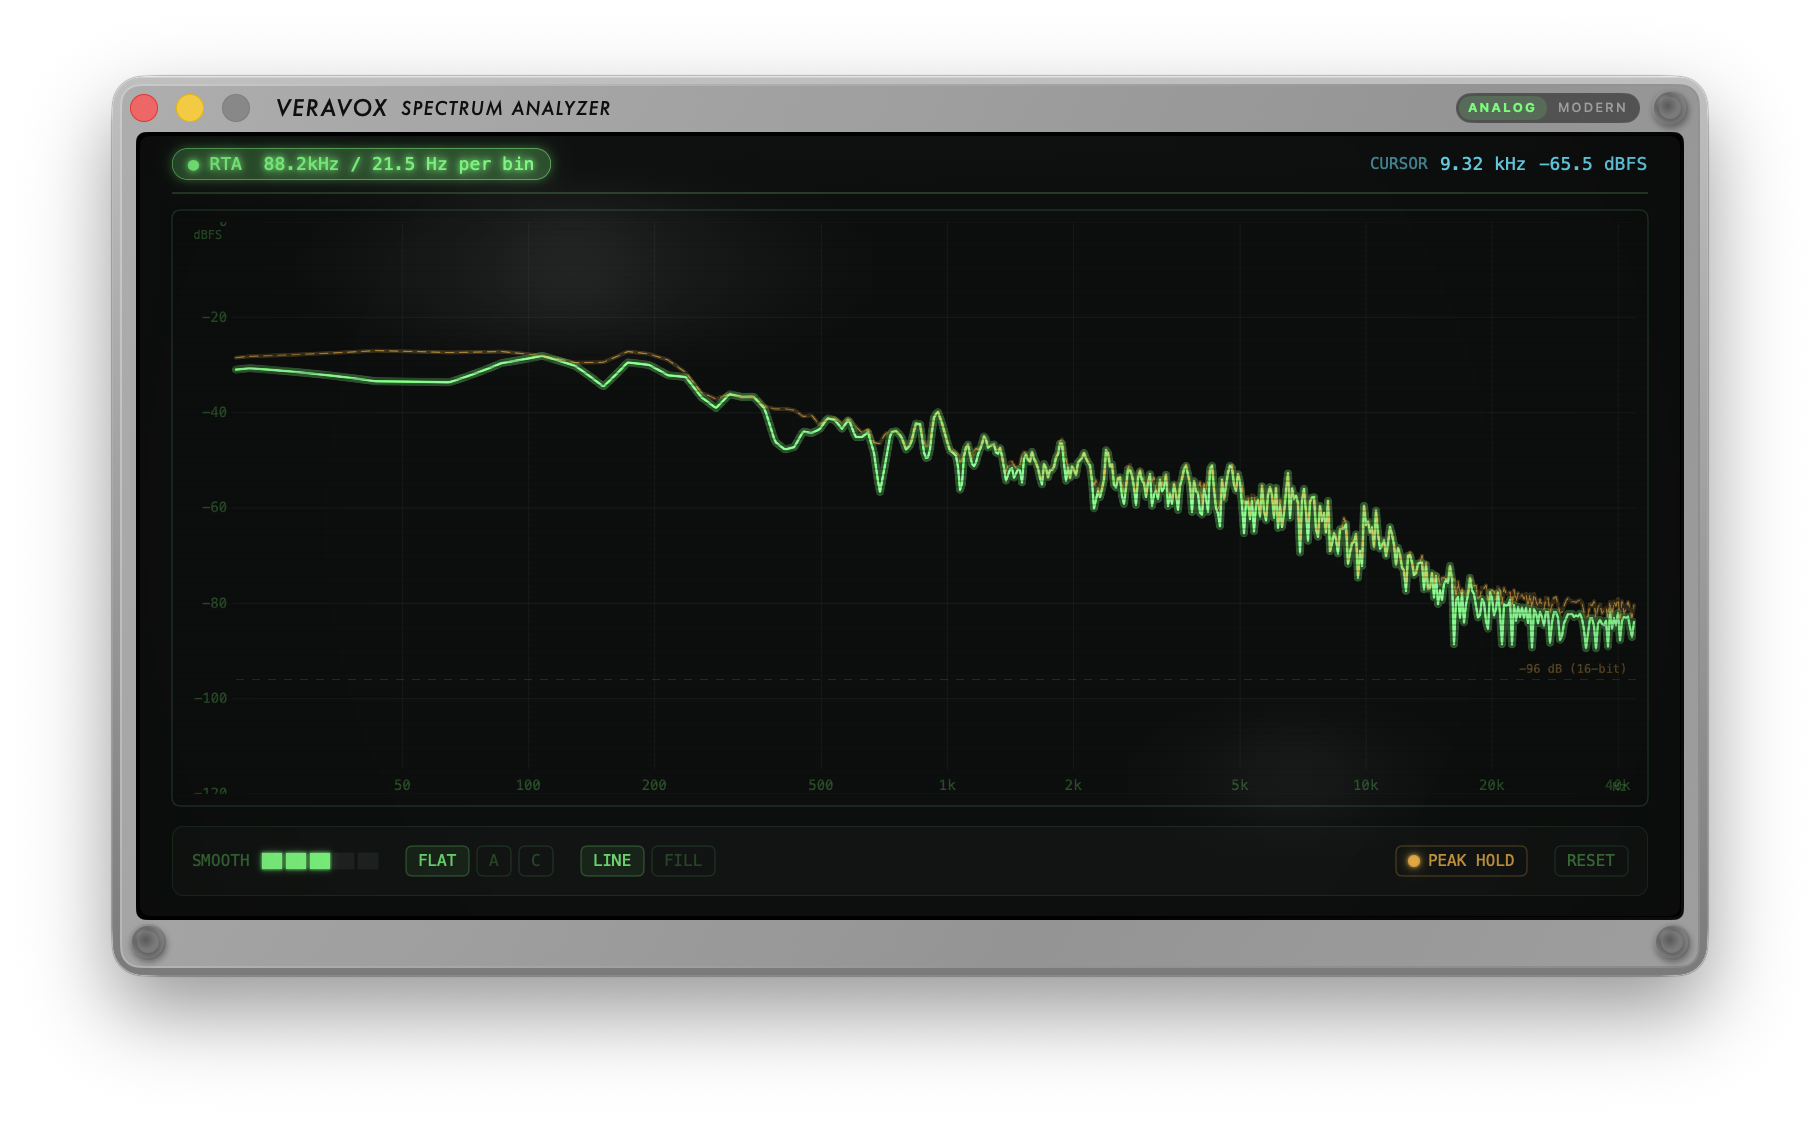Click the orange dot in PEAK HOLD

click(x=1414, y=861)
